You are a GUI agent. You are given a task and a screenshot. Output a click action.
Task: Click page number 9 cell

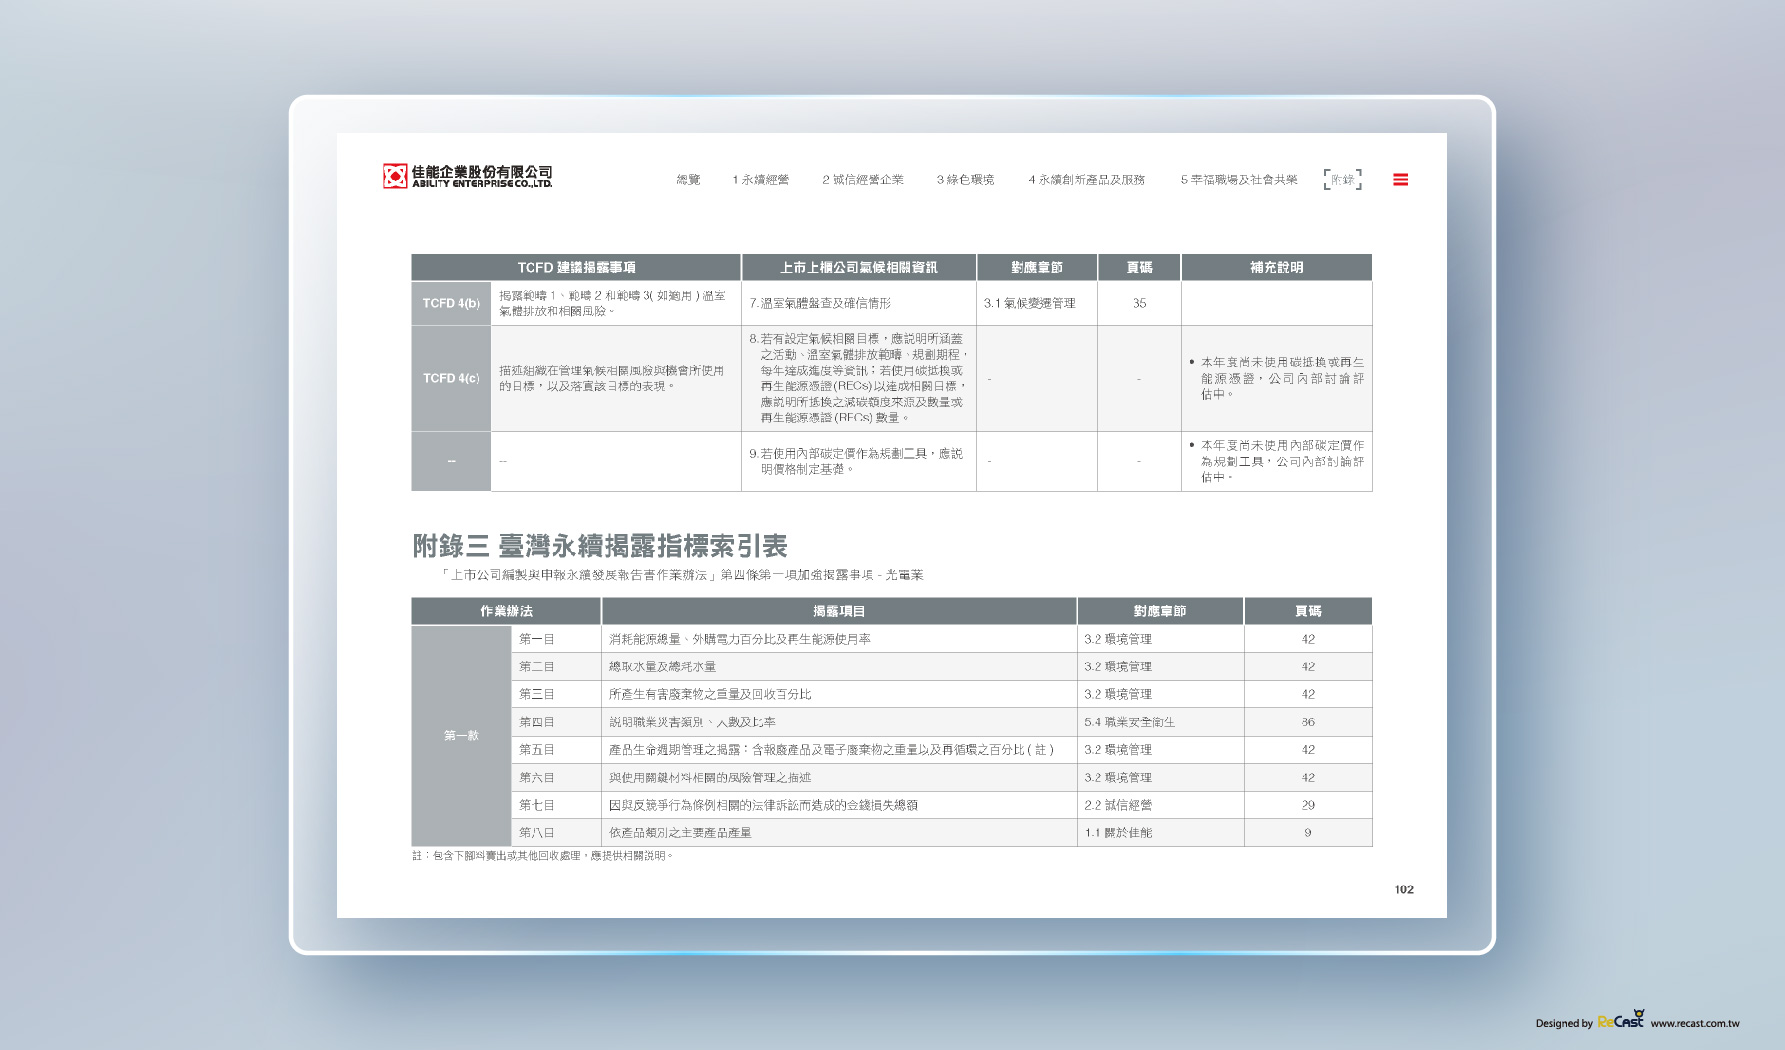click(x=1308, y=832)
